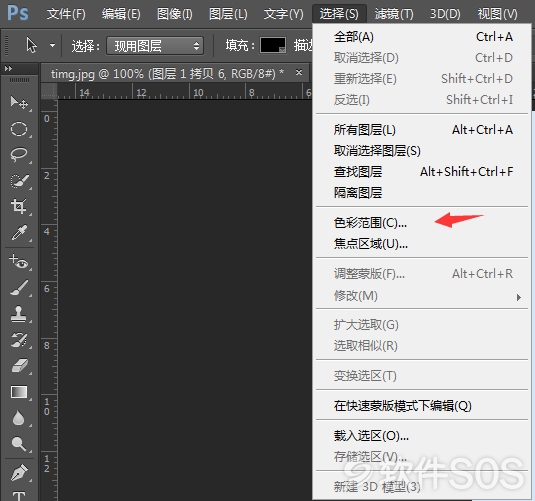Close the timg.jpg document tab
Image resolution: width=535 pixels, height=501 pixels.
299,72
